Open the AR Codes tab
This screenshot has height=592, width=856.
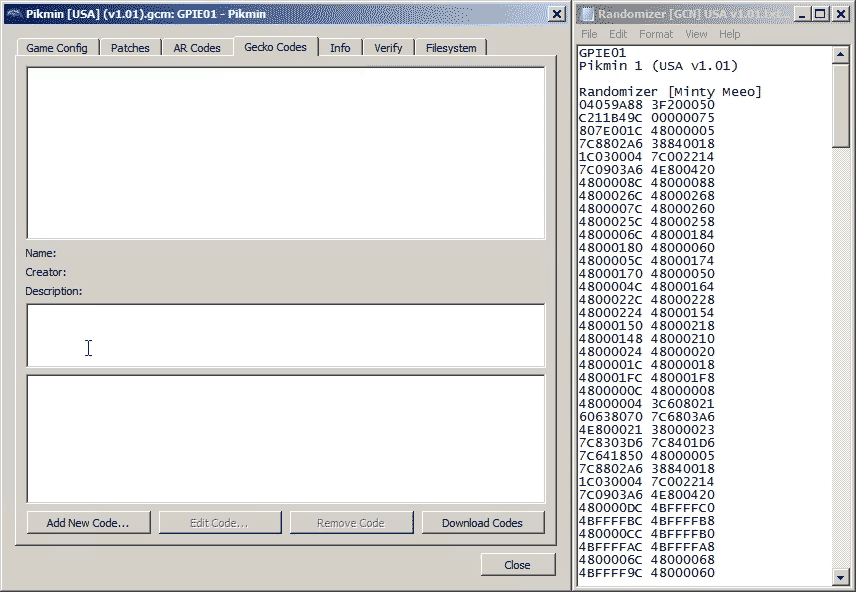tap(197, 48)
